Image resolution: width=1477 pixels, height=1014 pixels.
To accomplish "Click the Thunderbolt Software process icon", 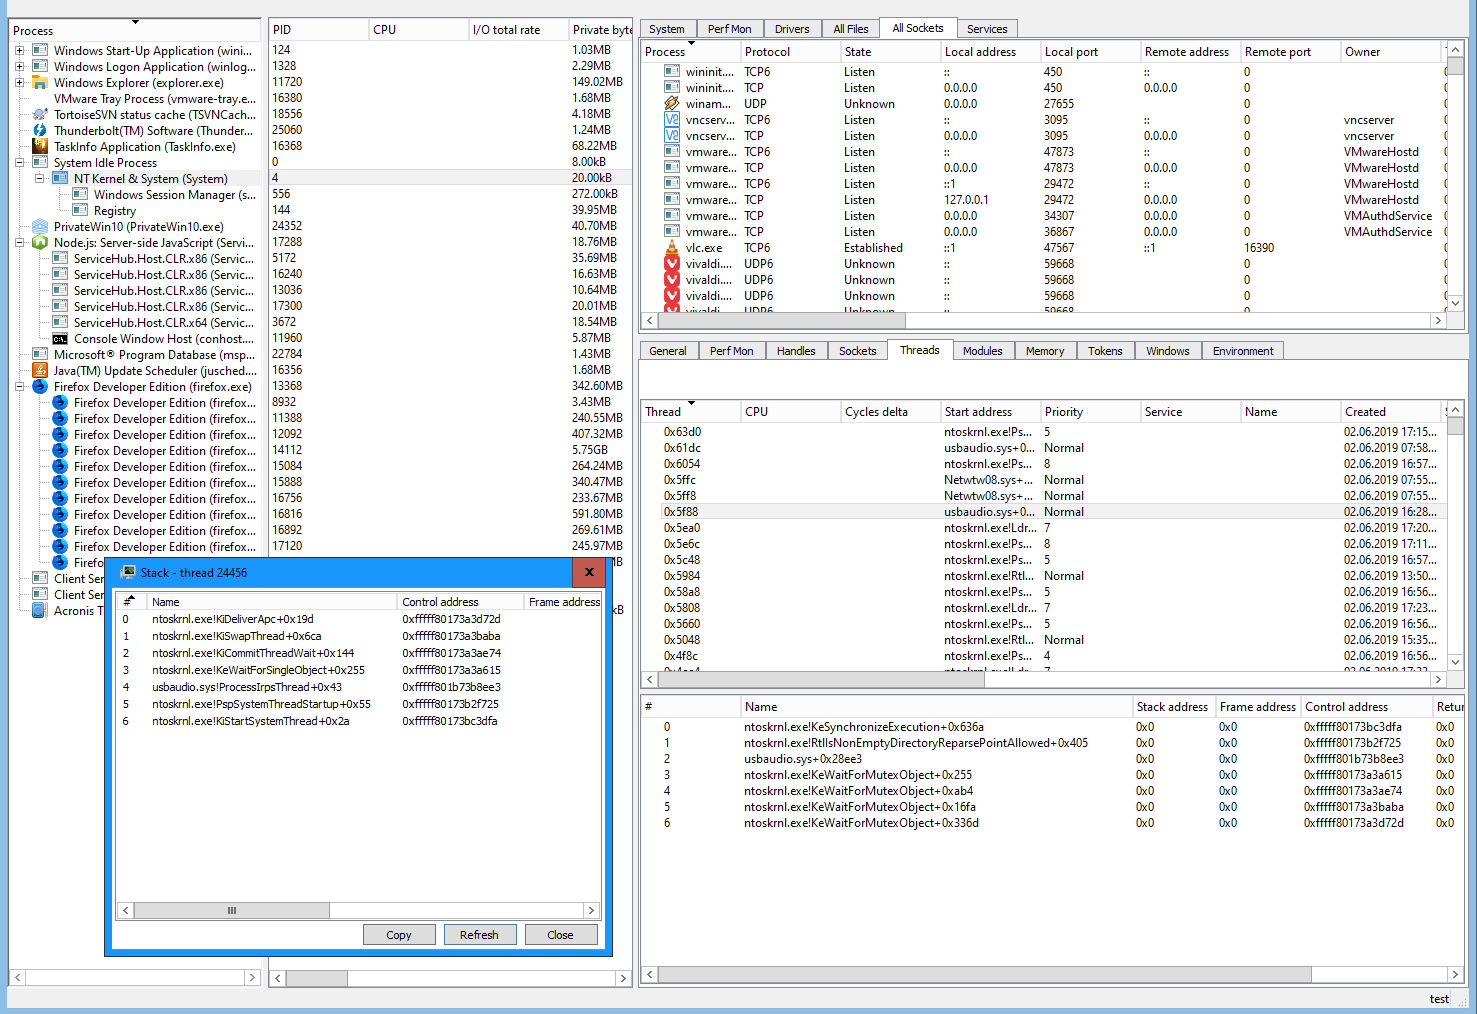I will point(40,130).
